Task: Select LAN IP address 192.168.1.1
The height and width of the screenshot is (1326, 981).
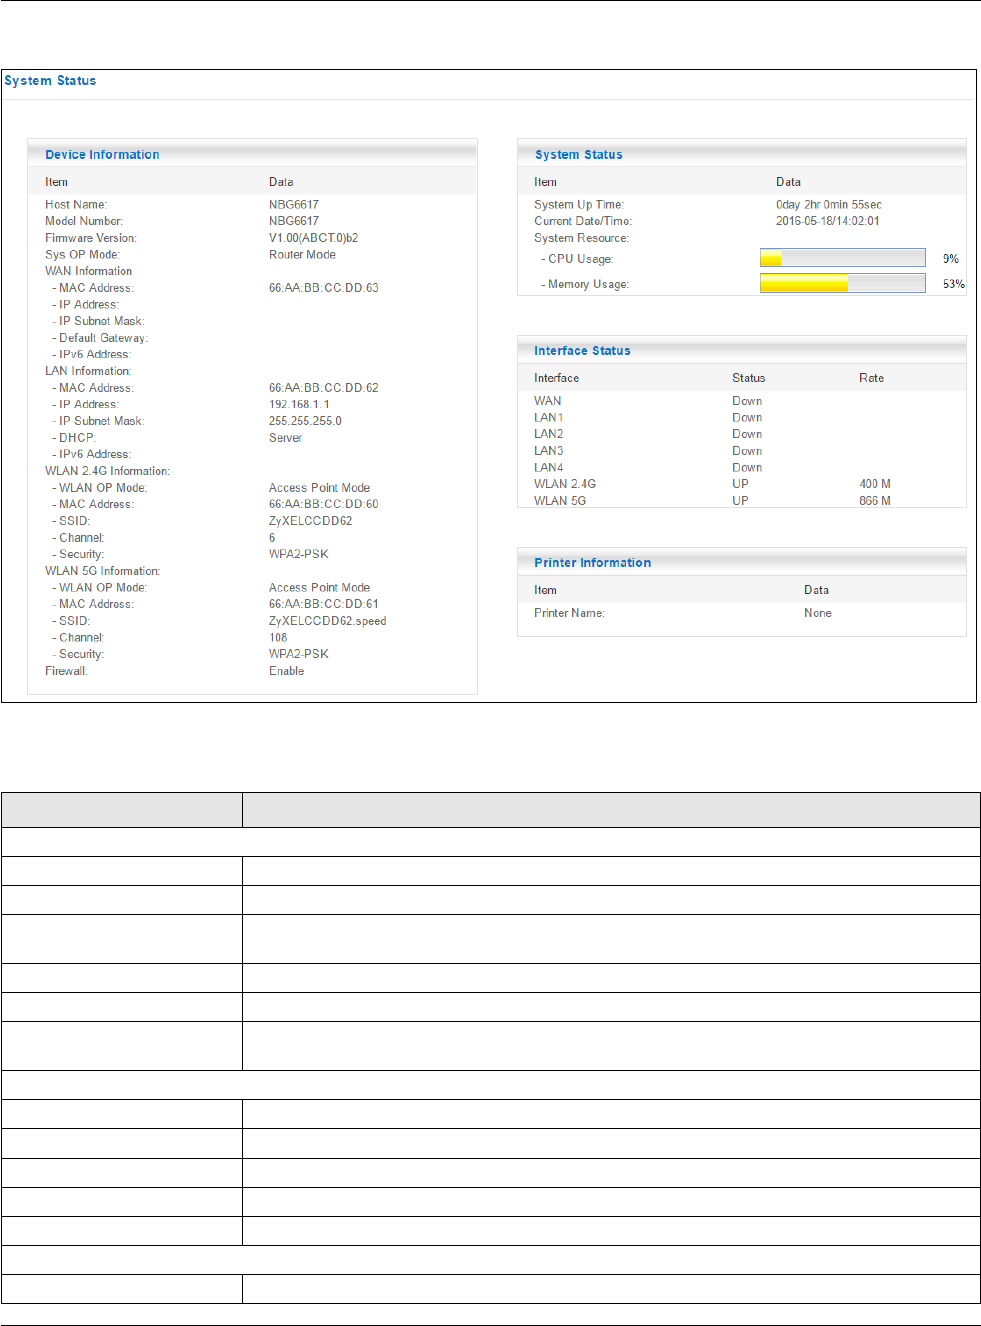Action: pyautogui.click(x=299, y=404)
